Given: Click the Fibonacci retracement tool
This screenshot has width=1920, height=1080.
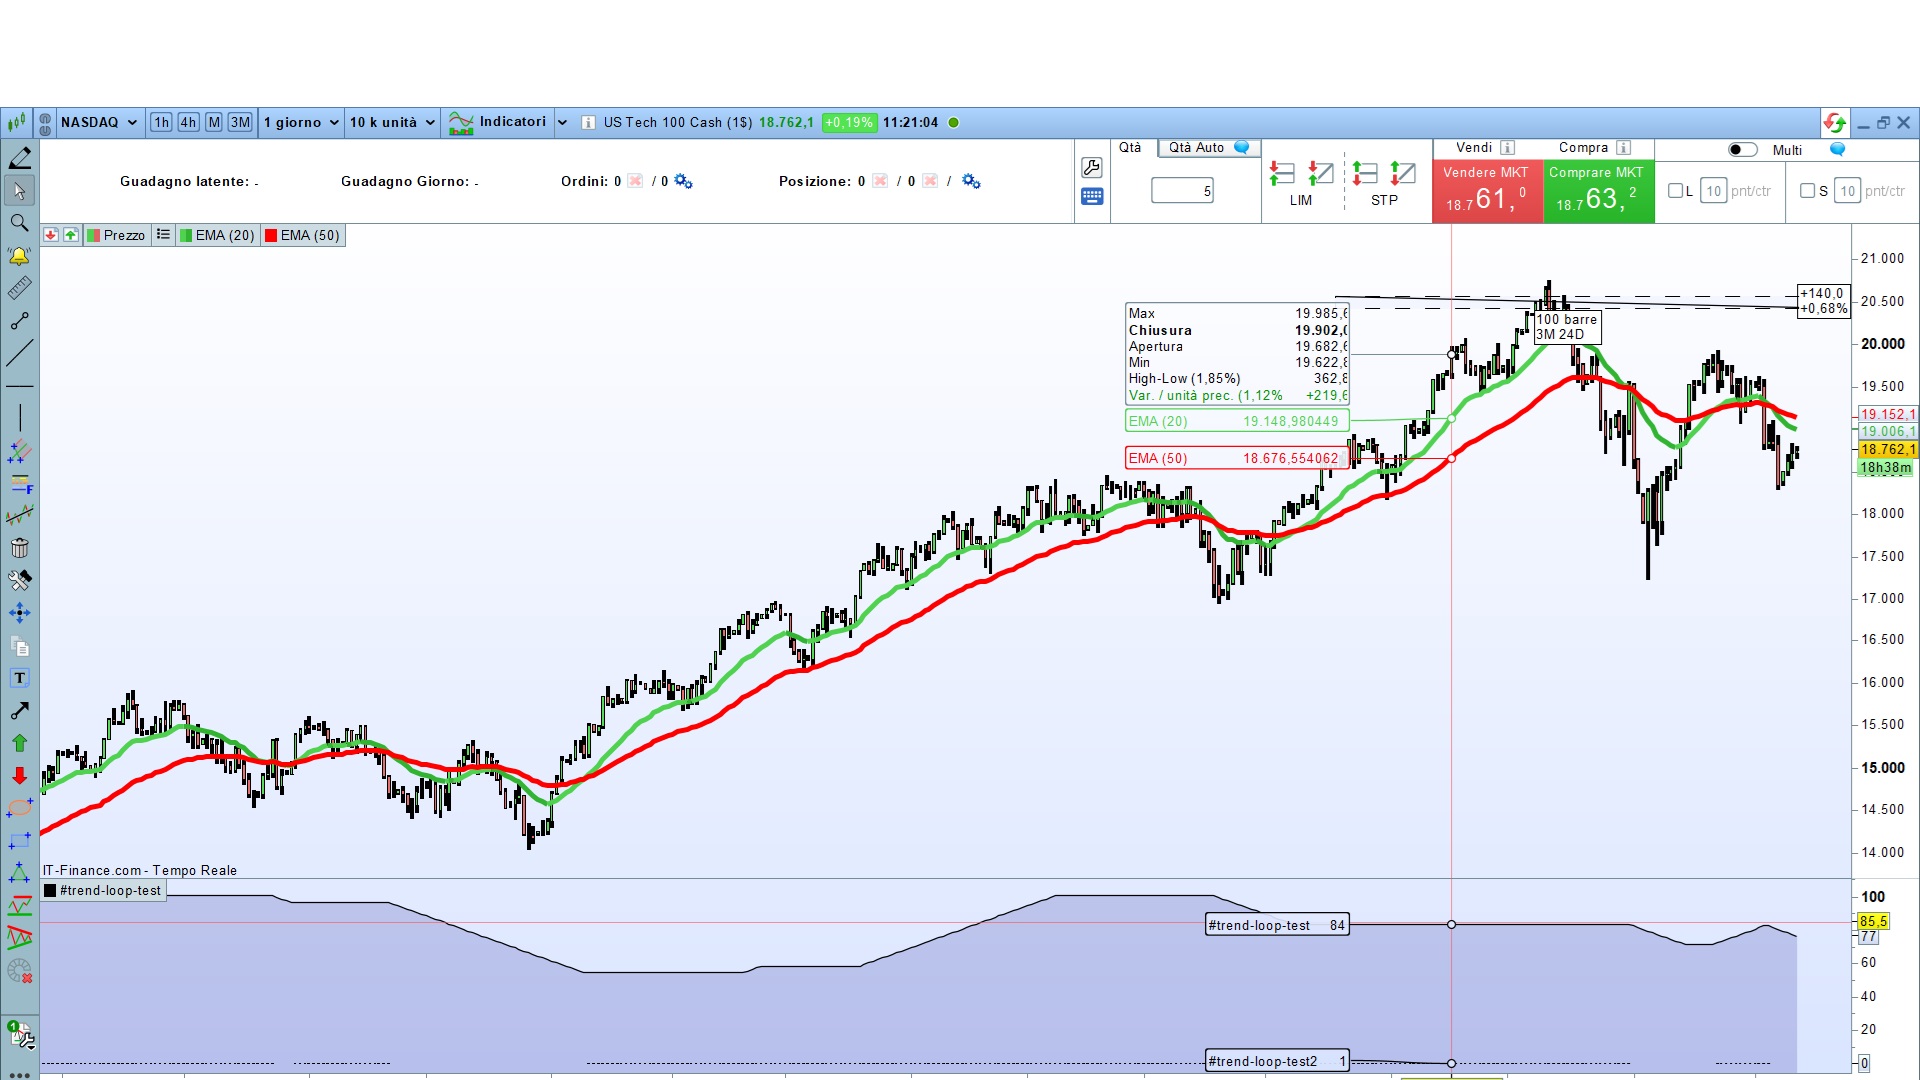Looking at the screenshot, I should [x=20, y=484].
